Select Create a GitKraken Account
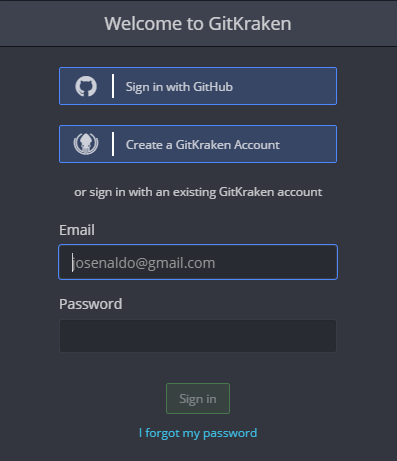The image size is (397, 461). (x=198, y=144)
